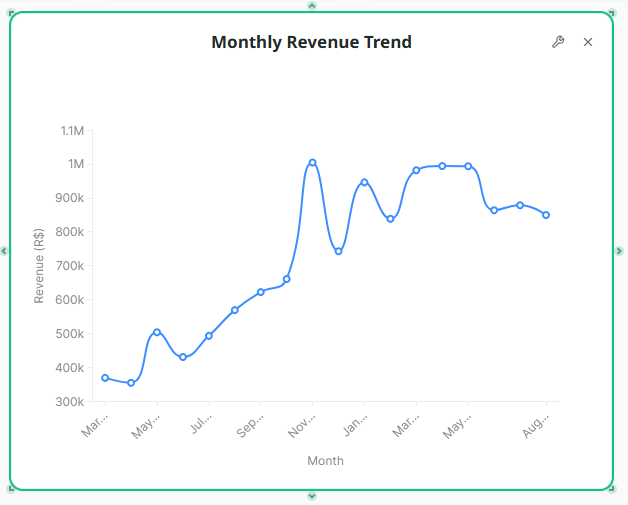Click the Sep data point near 620k

pos(261,292)
